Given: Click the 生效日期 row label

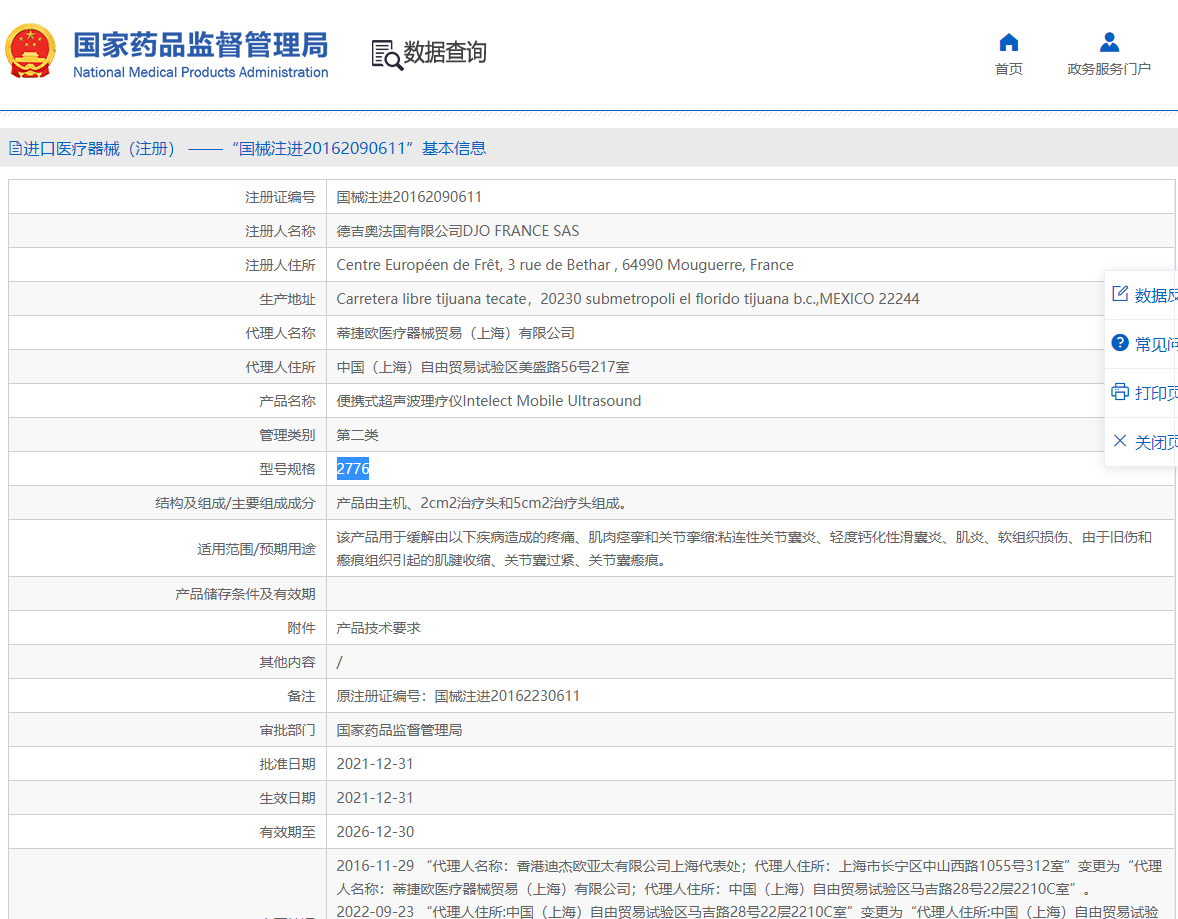Looking at the screenshot, I should click(x=287, y=798).
